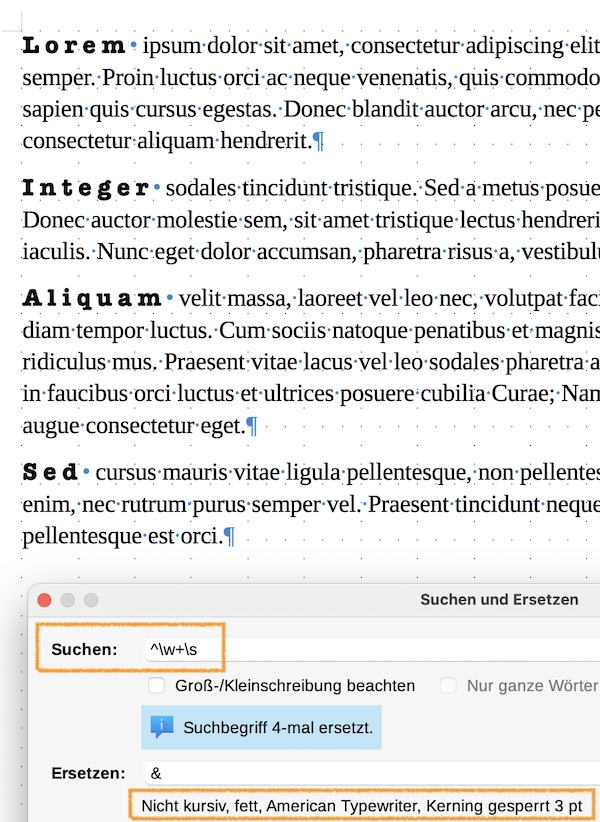Click the bold spaced word 'Lorem'

point(73,46)
